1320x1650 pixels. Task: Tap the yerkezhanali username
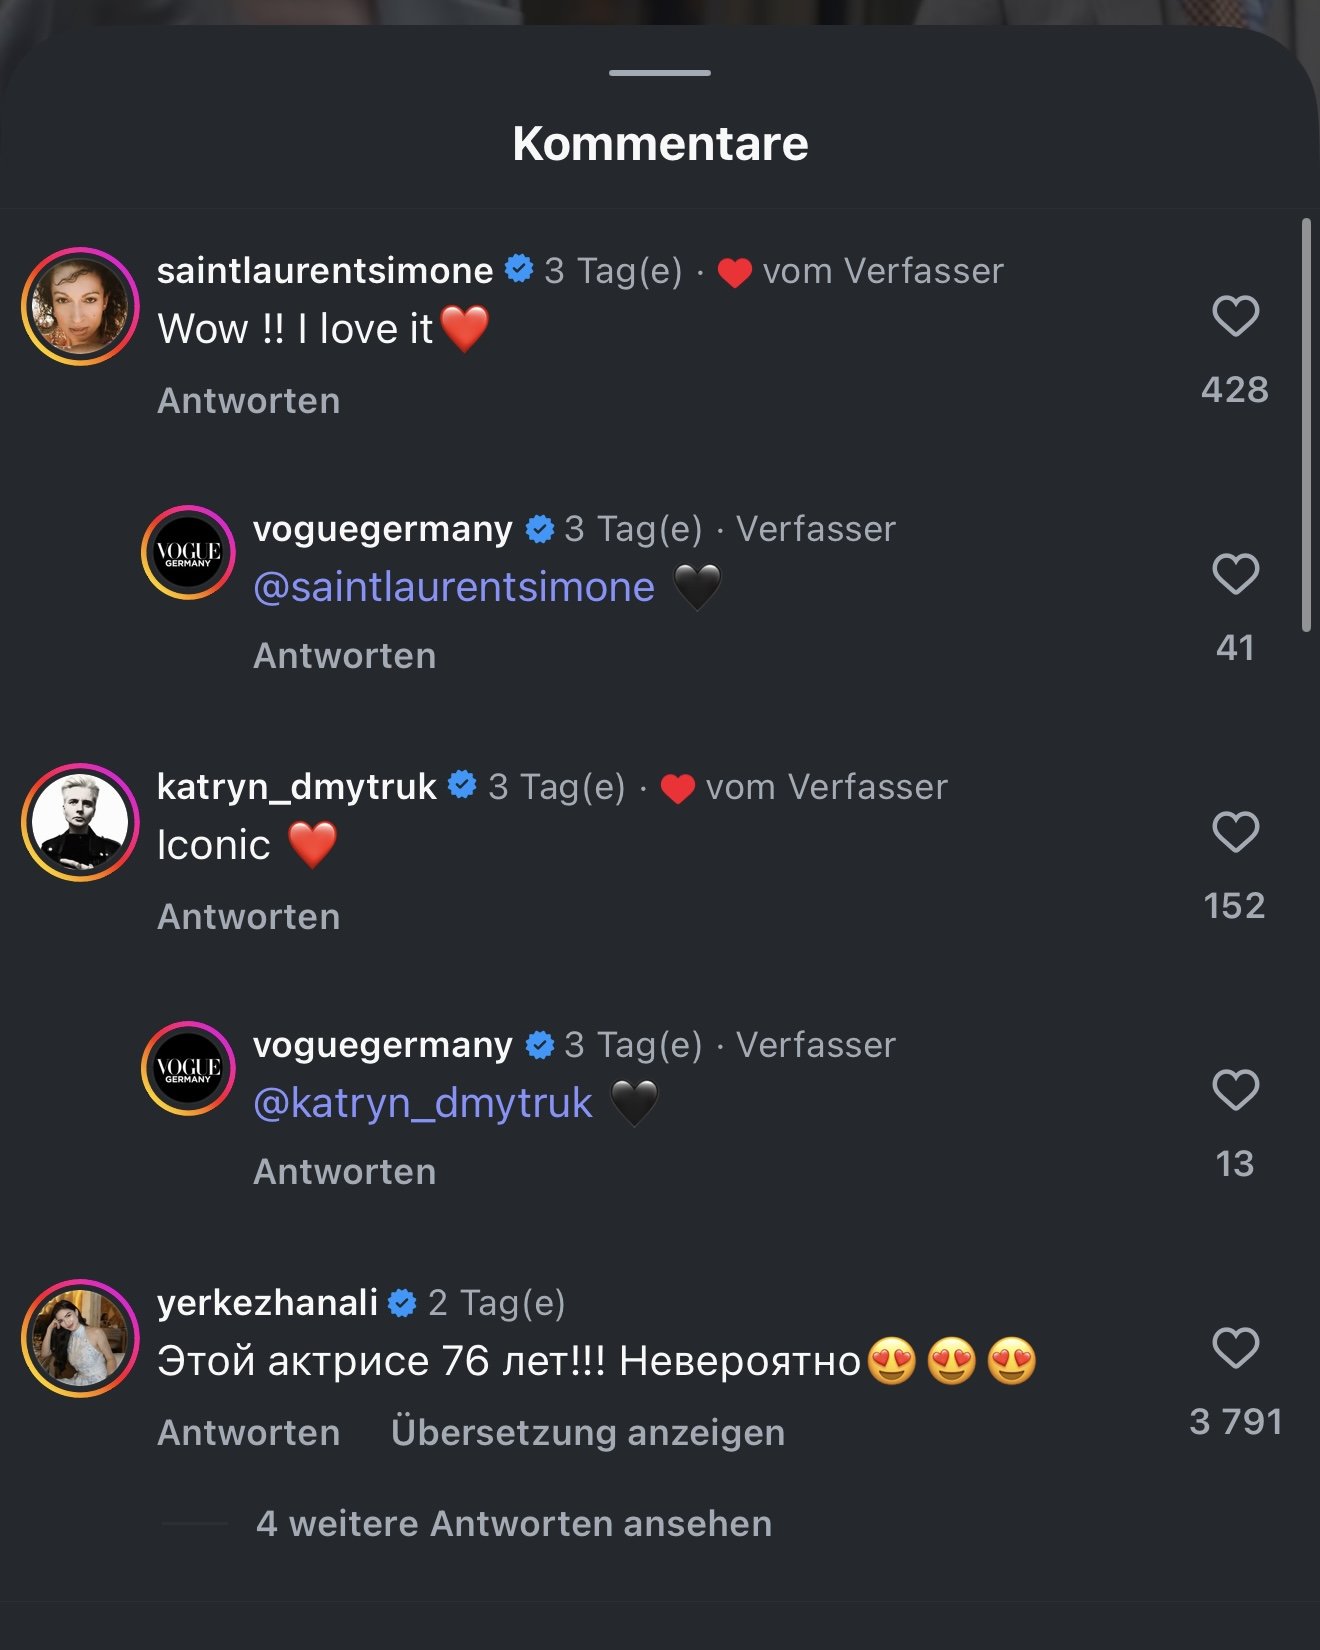click(267, 1302)
